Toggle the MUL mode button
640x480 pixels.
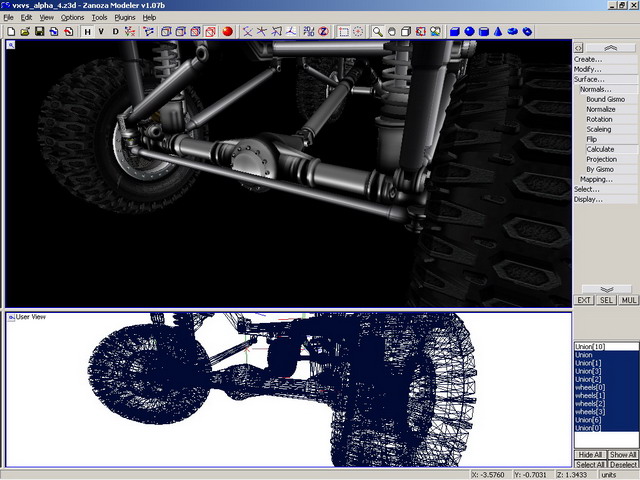[628, 300]
